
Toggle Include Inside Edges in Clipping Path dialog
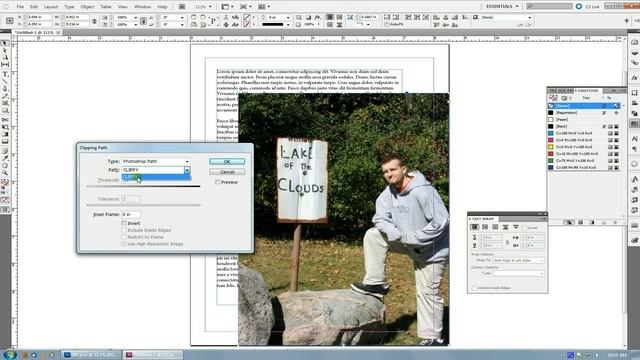point(124,230)
